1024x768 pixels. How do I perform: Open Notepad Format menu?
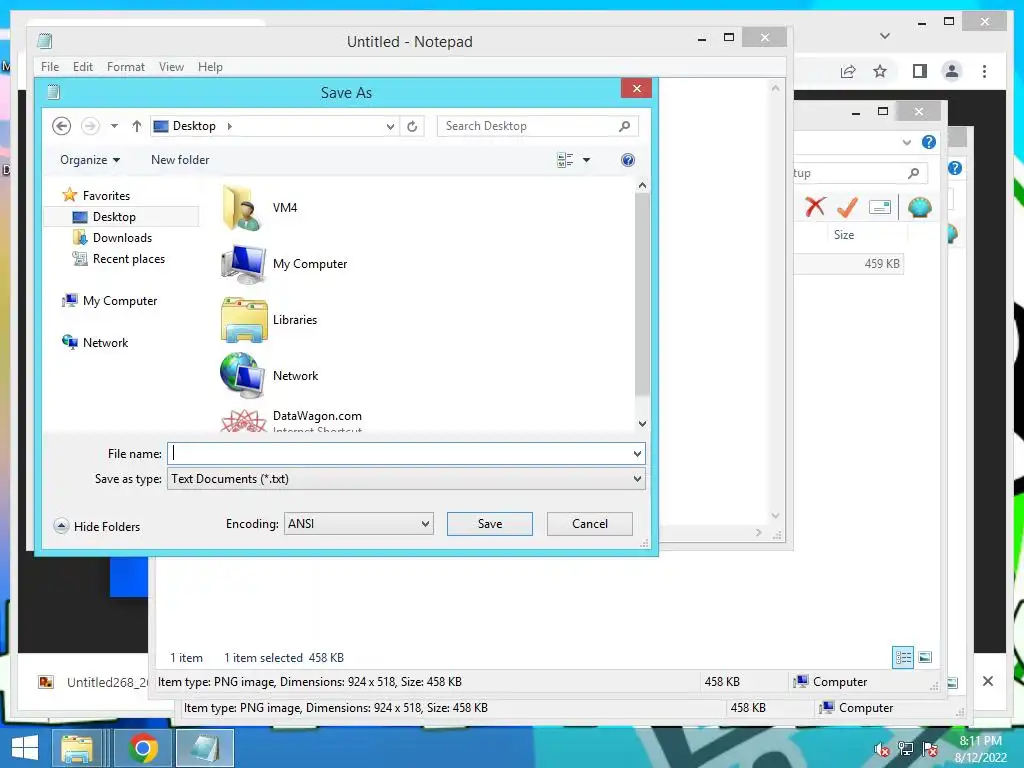tap(125, 67)
